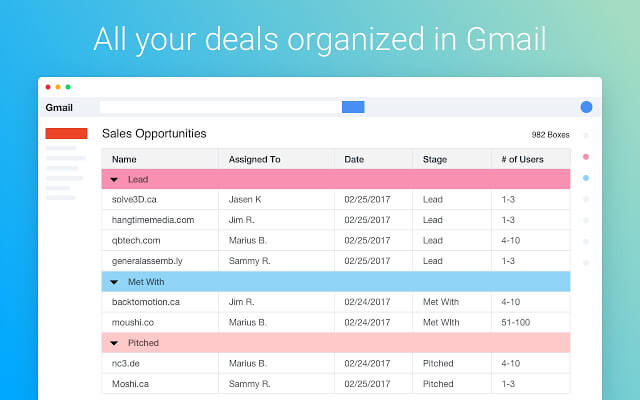The image size is (640, 400).
Task: Click the # of Users column header
Action: pyautogui.click(x=523, y=159)
